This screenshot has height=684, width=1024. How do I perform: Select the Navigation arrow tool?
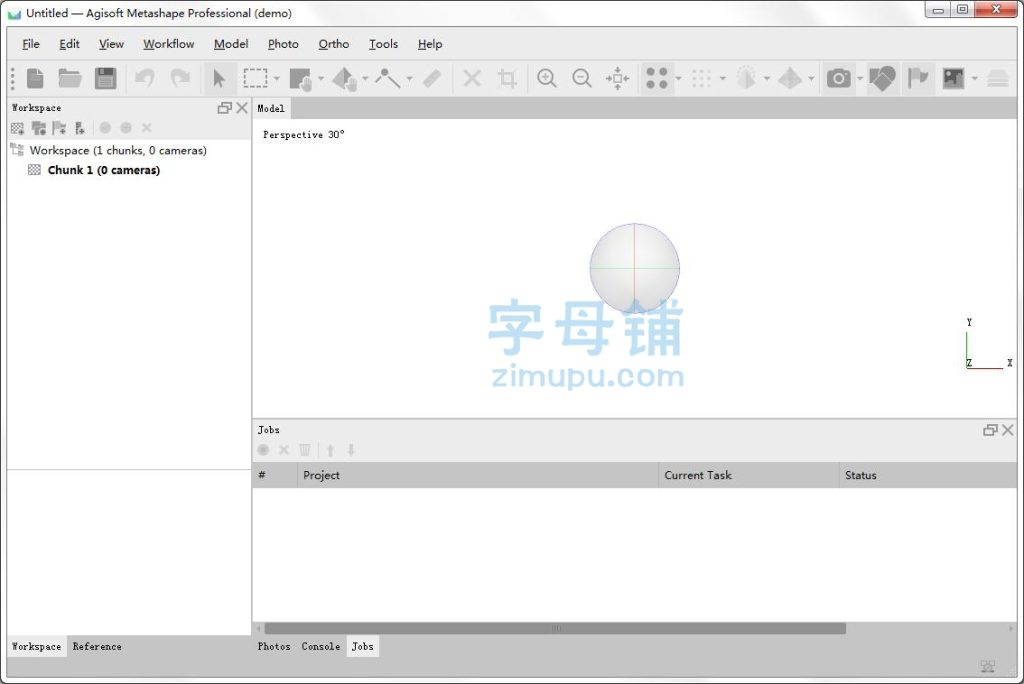click(x=219, y=78)
